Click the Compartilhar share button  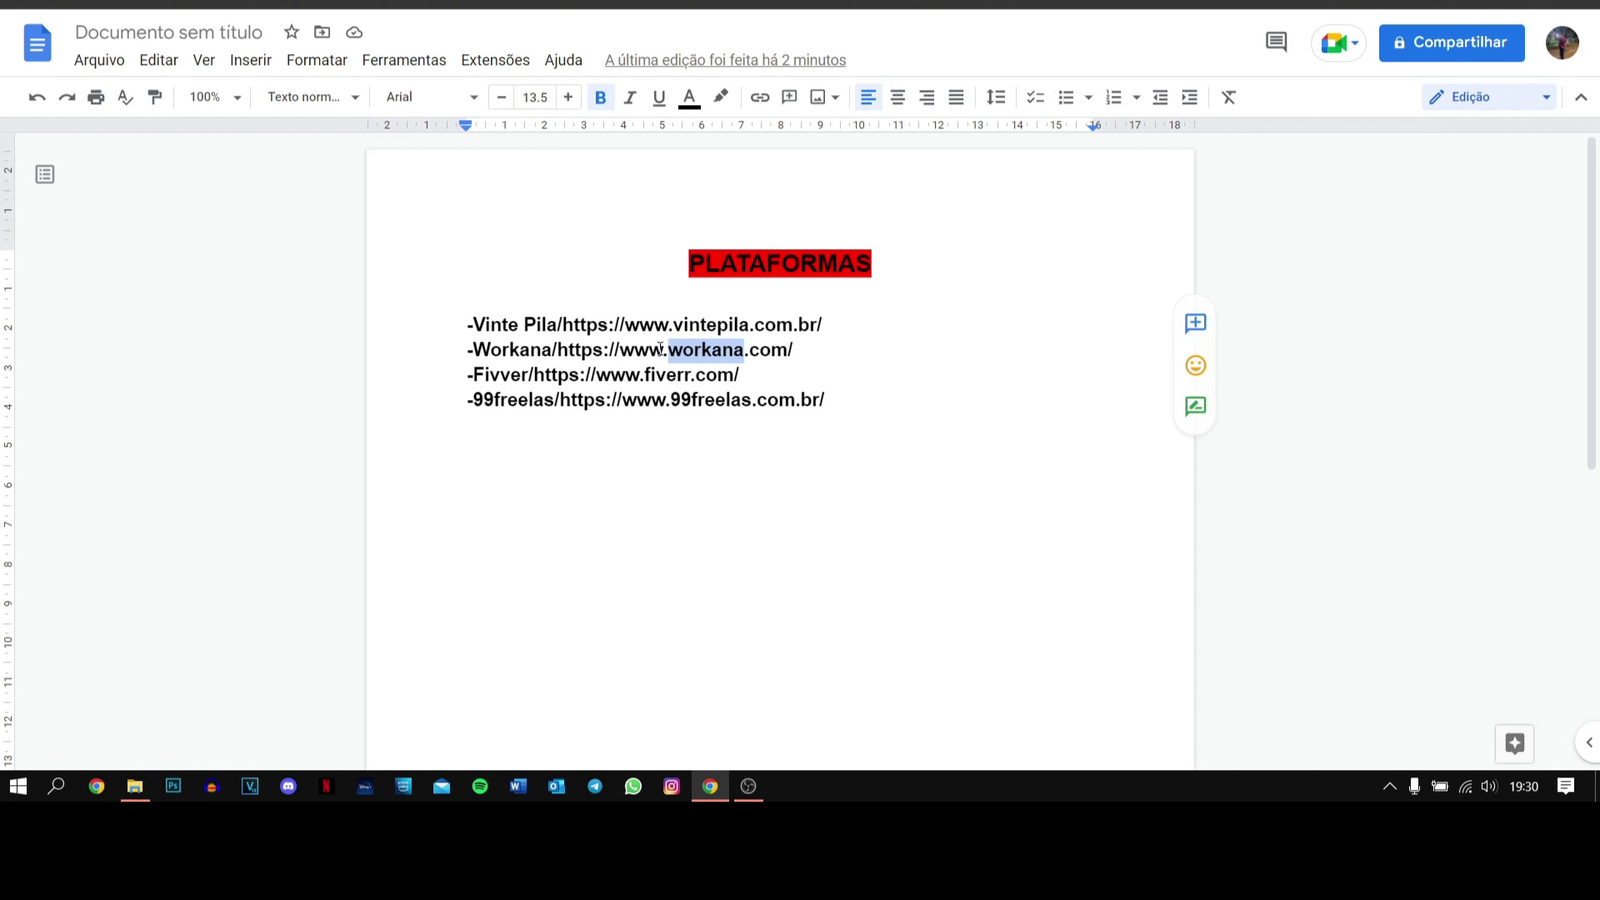pyautogui.click(x=1451, y=42)
